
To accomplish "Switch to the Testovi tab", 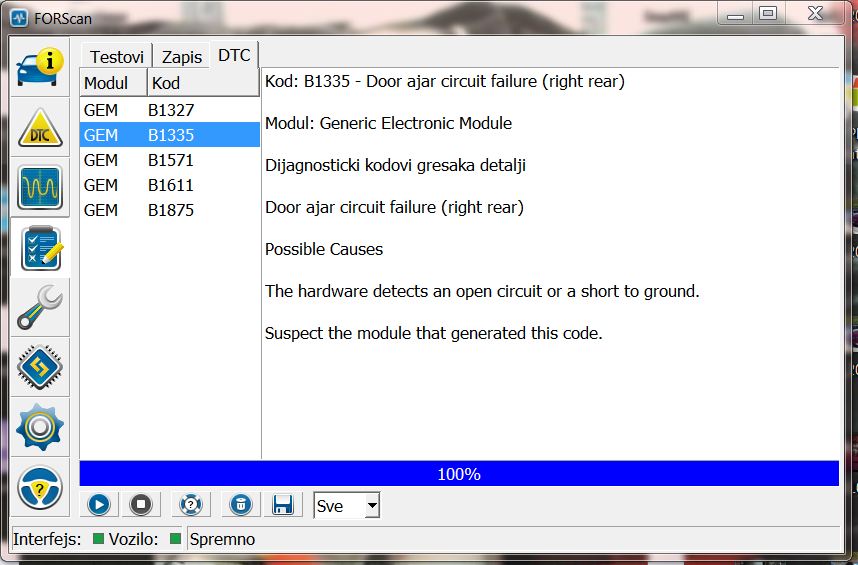I will (x=117, y=56).
